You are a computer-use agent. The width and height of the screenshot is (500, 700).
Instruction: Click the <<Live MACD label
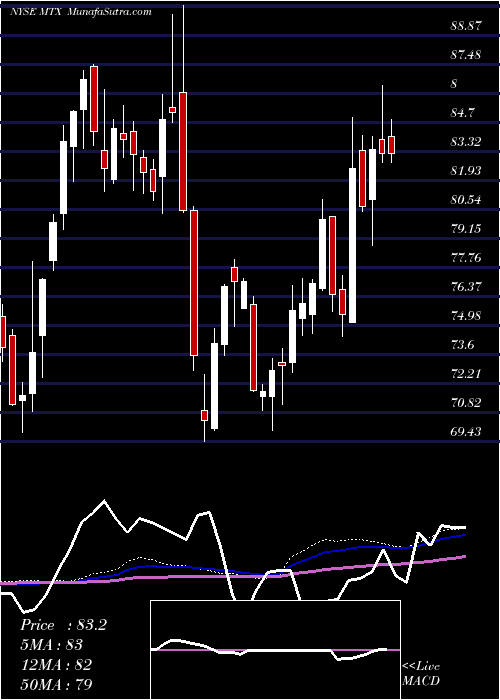[x=421, y=674]
